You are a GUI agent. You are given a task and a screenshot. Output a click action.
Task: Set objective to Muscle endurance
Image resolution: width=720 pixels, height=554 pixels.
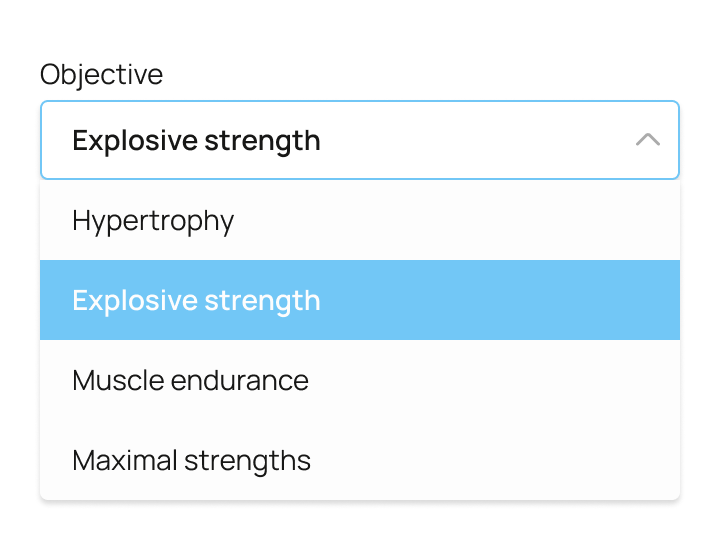pyautogui.click(x=190, y=380)
